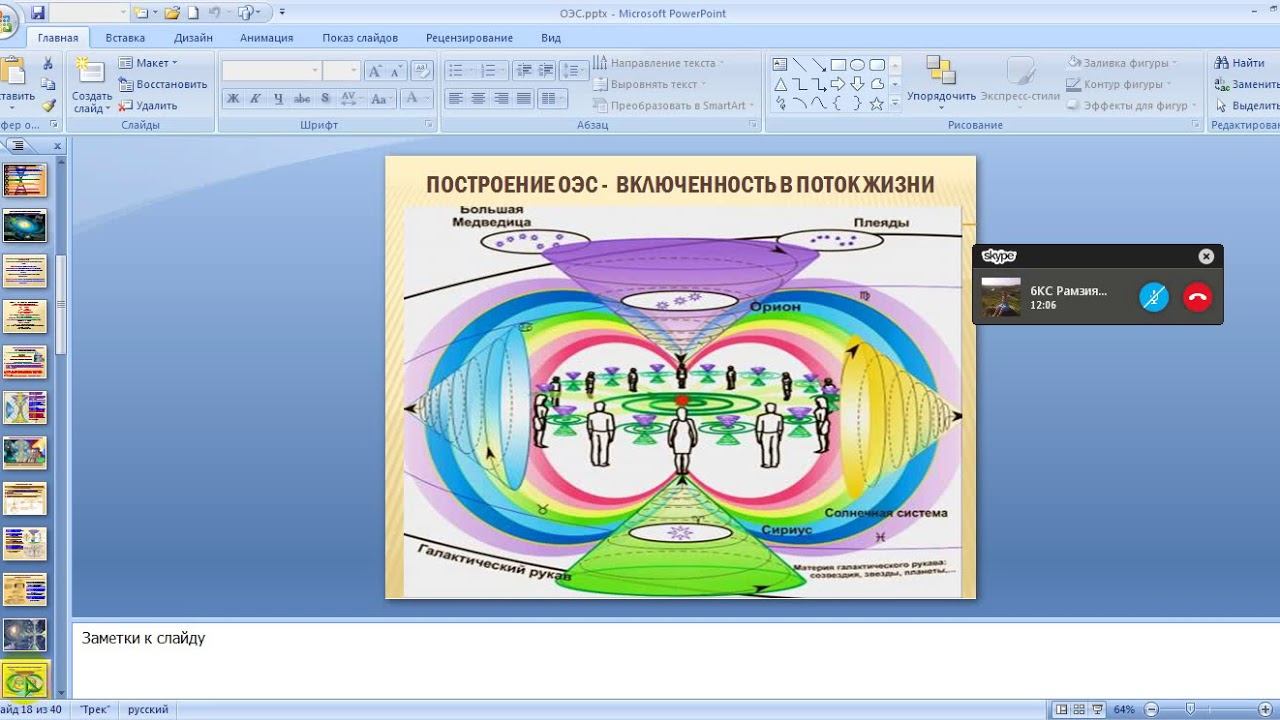
Task: Switch to Вставка tab
Action: 125,38
